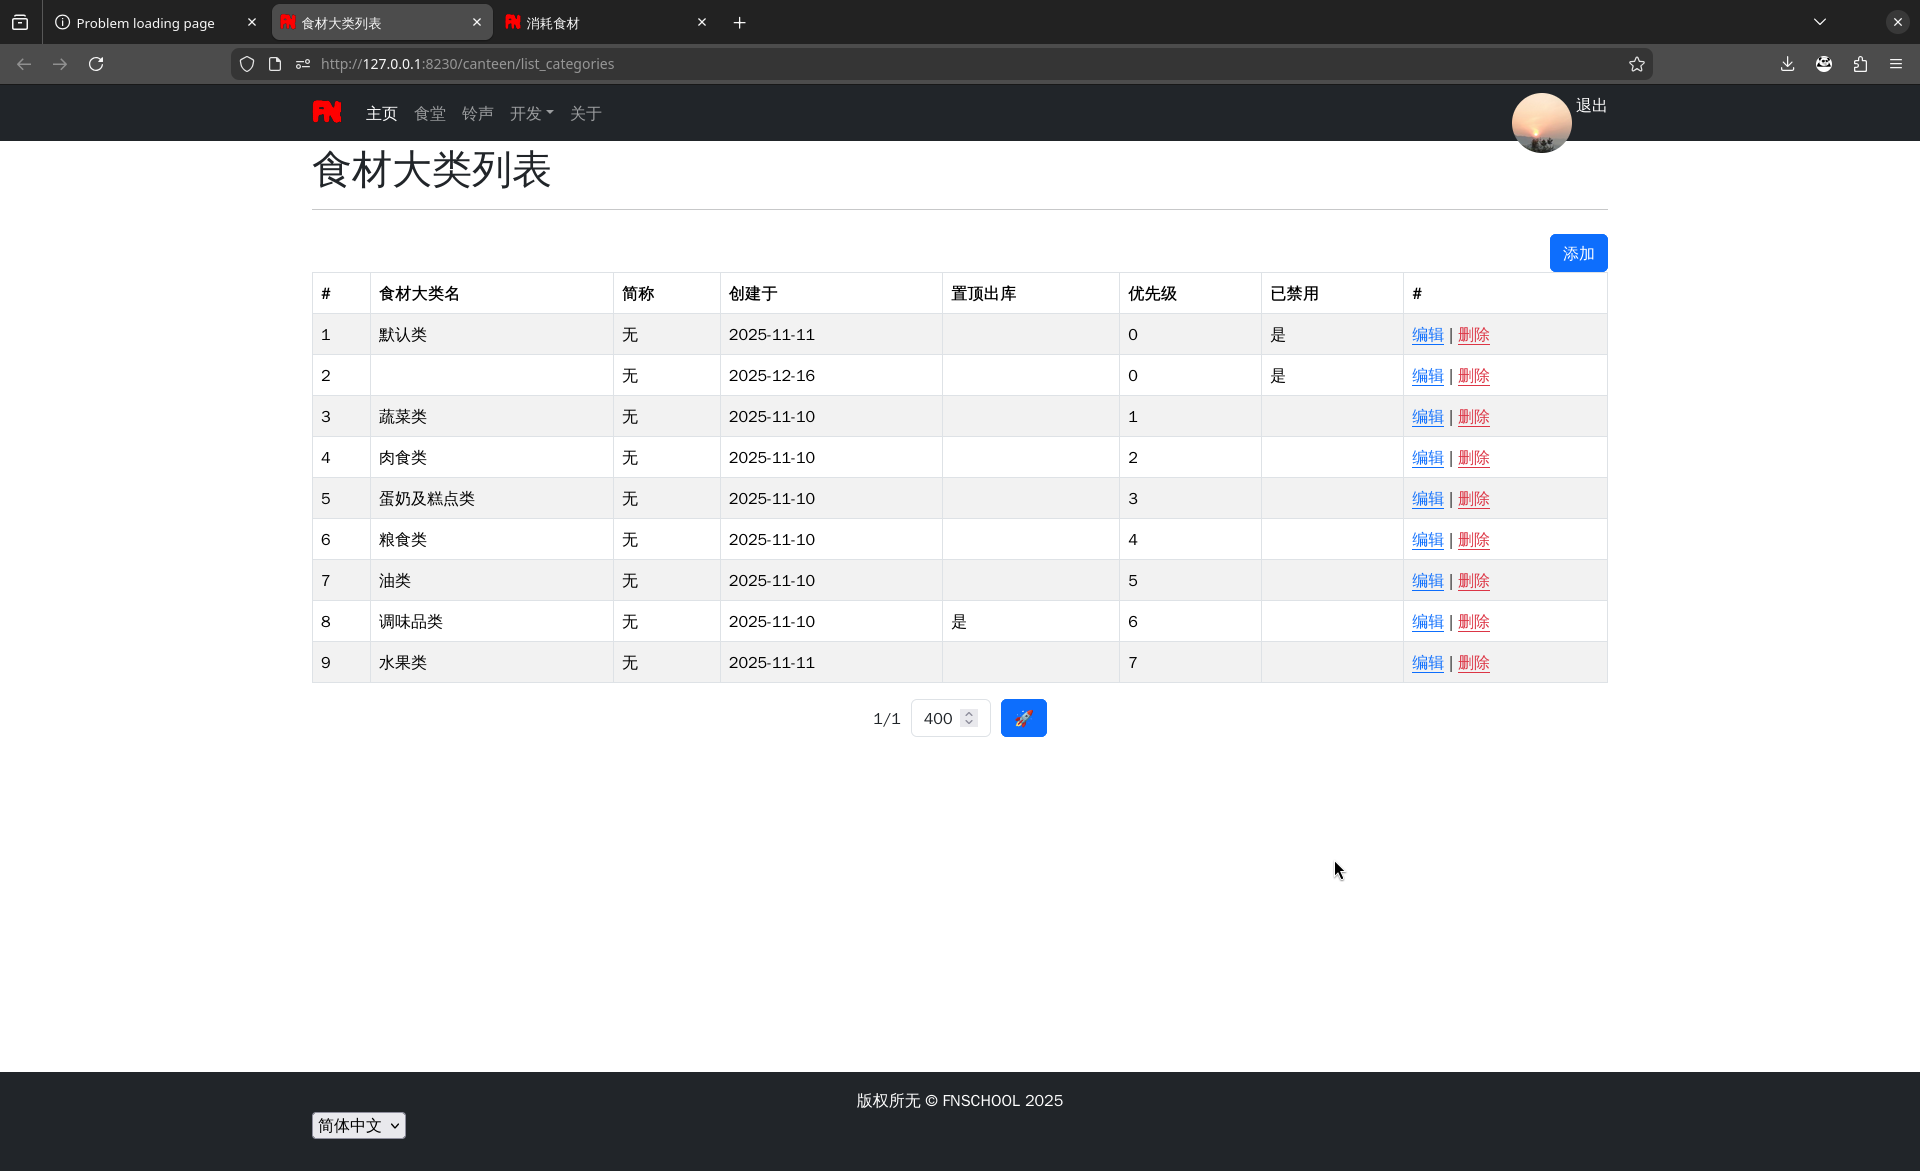Click the tracking protection shield icon
The image size is (1920, 1171).
coord(247,63)
